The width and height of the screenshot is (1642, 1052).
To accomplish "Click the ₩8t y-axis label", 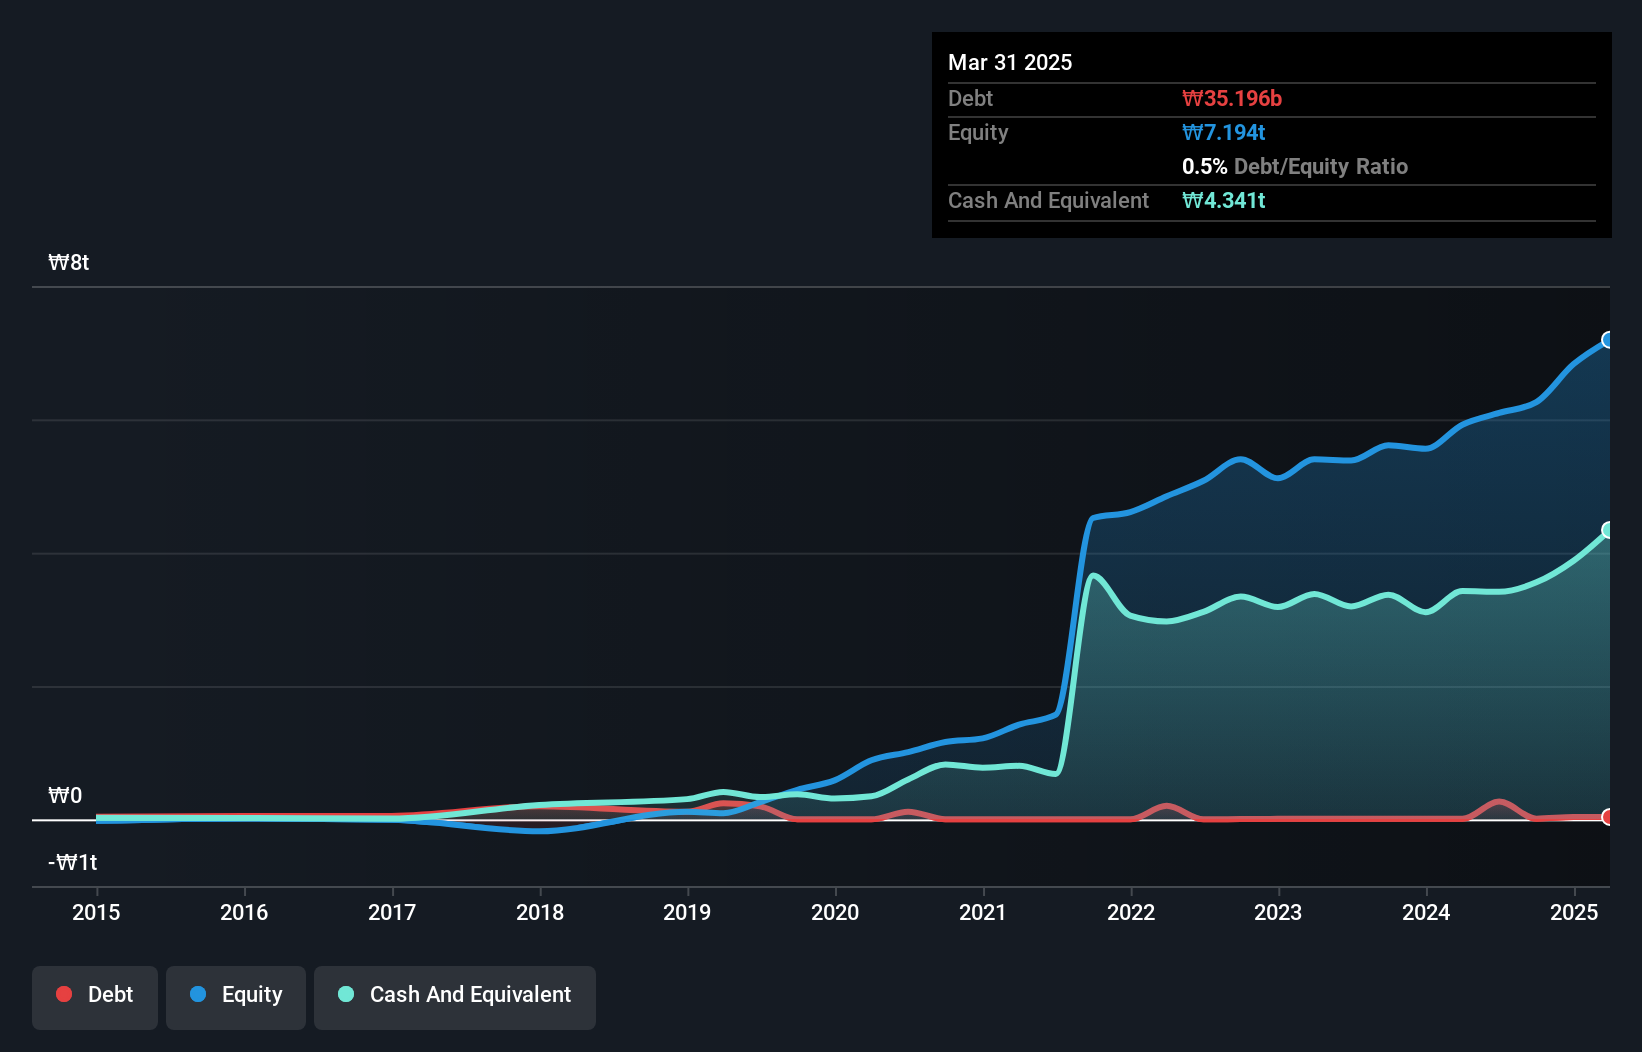I will tap(69, 263).
